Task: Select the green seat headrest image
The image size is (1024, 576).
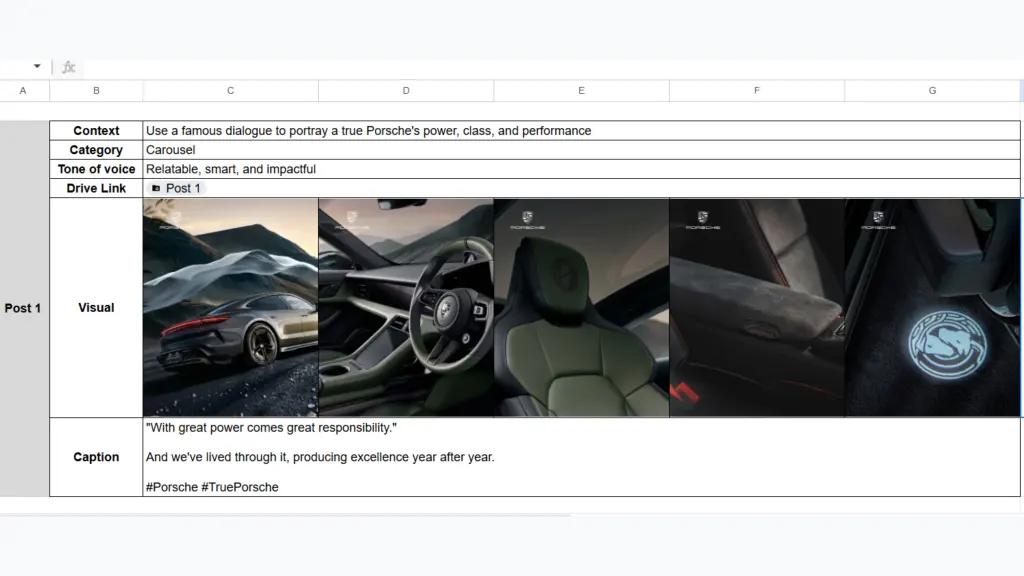Action: click(x=581, y=308)
